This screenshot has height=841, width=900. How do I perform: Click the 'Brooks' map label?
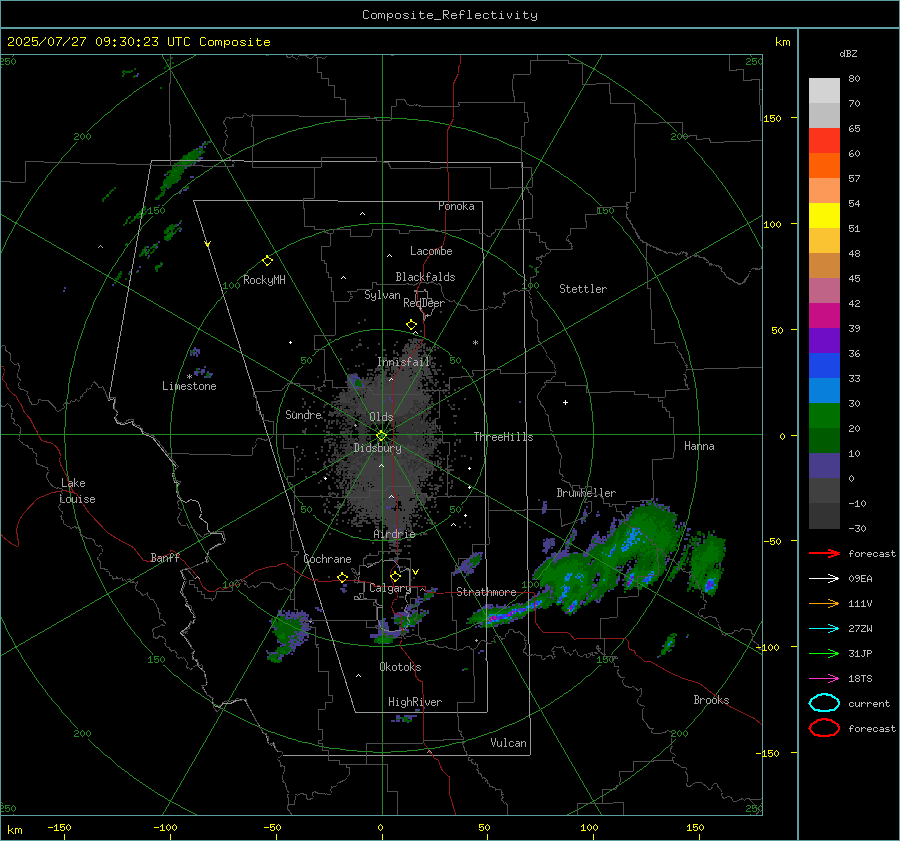pyautogui.click(x=711, y=700)
